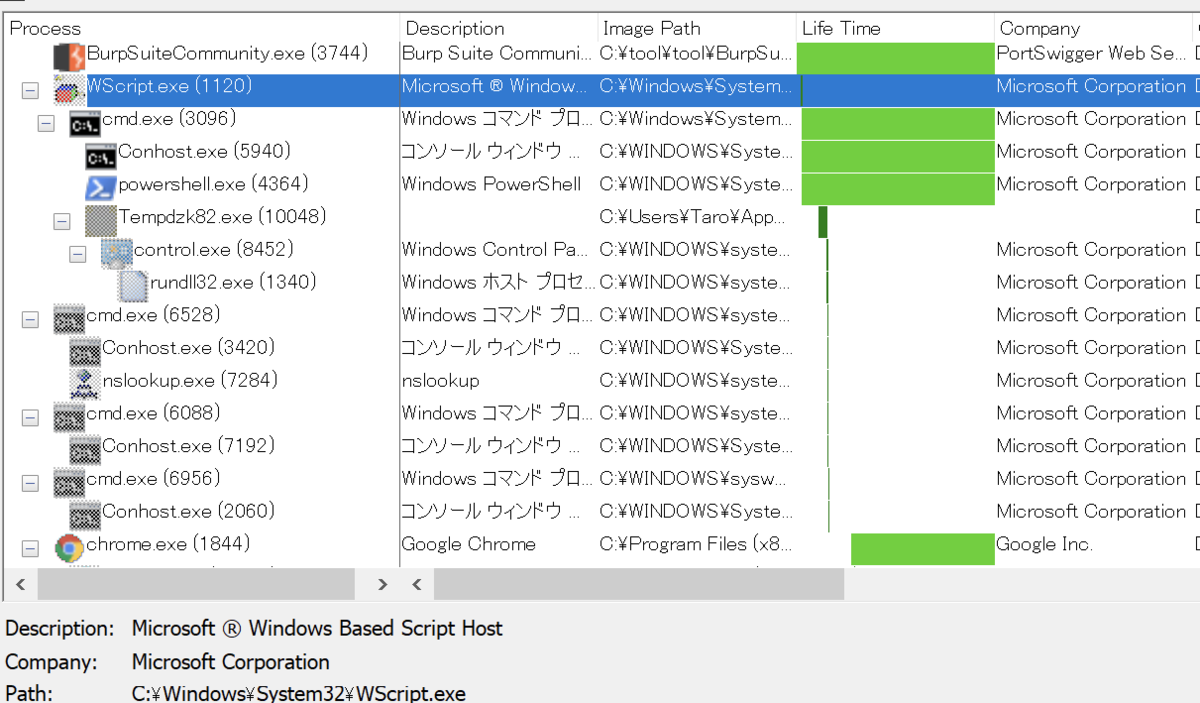This screenshot has height=703, width=1200.
Task: Click the rundll32.exe (1340) icon
Action: (132, 286)
